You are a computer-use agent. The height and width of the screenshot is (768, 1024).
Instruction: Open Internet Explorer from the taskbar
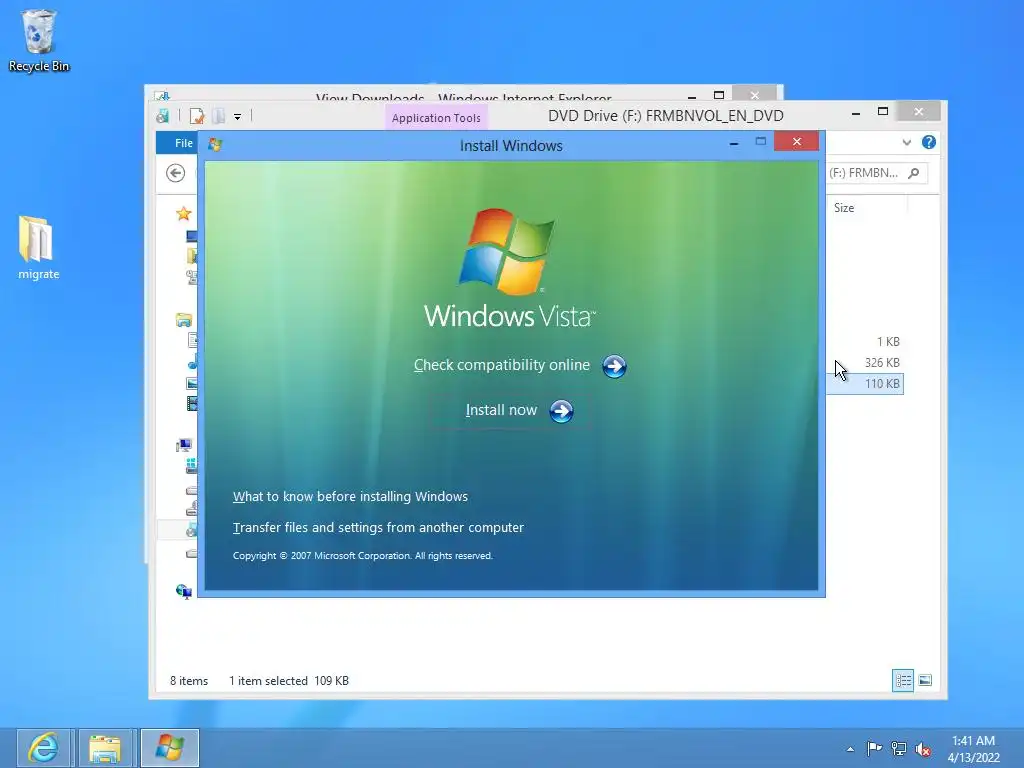(x=44, y=748)
